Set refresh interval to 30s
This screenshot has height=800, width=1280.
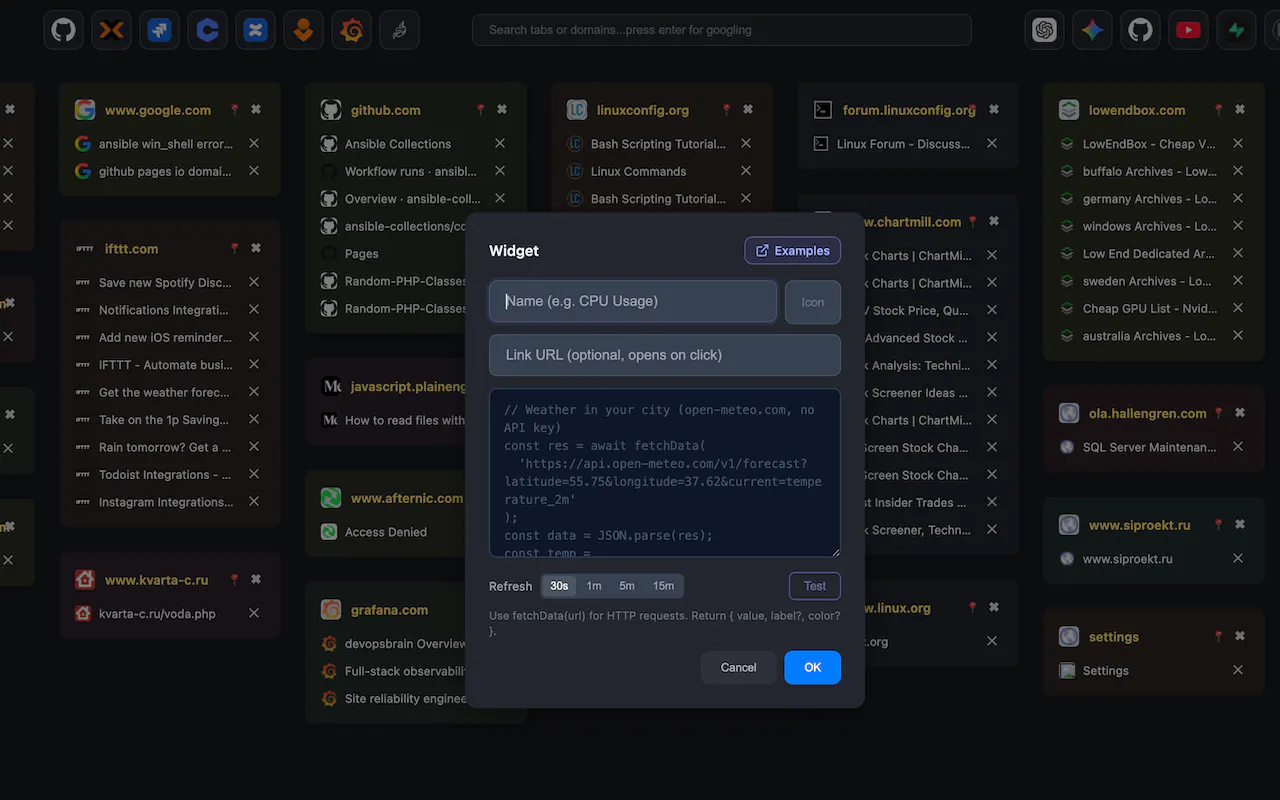tap(559, 586)
